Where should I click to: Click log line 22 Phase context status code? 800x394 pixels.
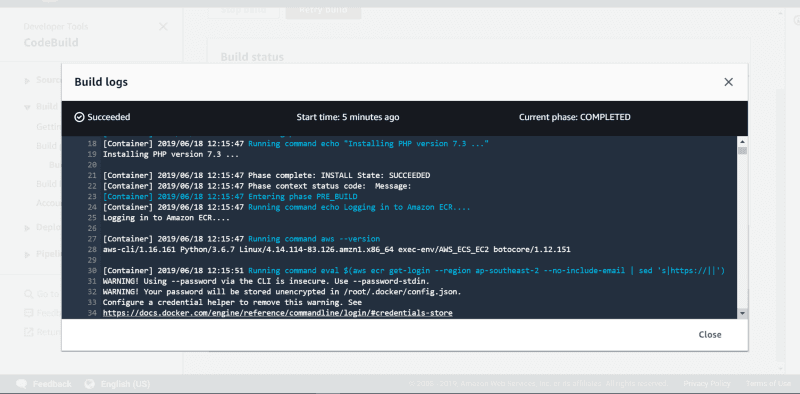(257, 186)
